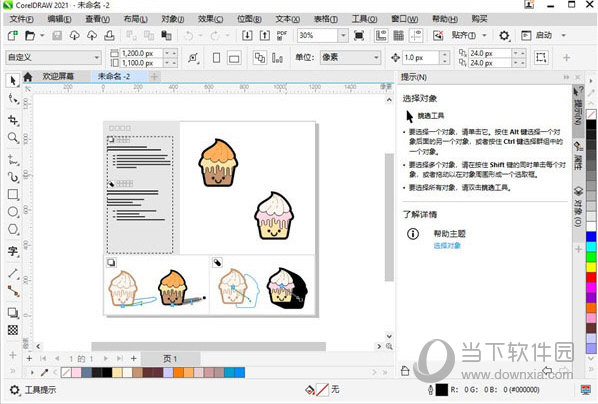The height and width of the screenshot is (404, 598).
Task: Open the zoom level 30% dropdown
Action: point(343,35)
